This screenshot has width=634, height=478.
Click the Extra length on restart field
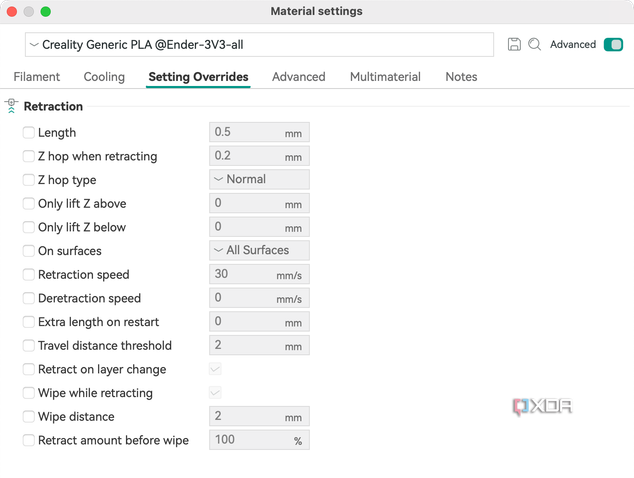(259, 321)
